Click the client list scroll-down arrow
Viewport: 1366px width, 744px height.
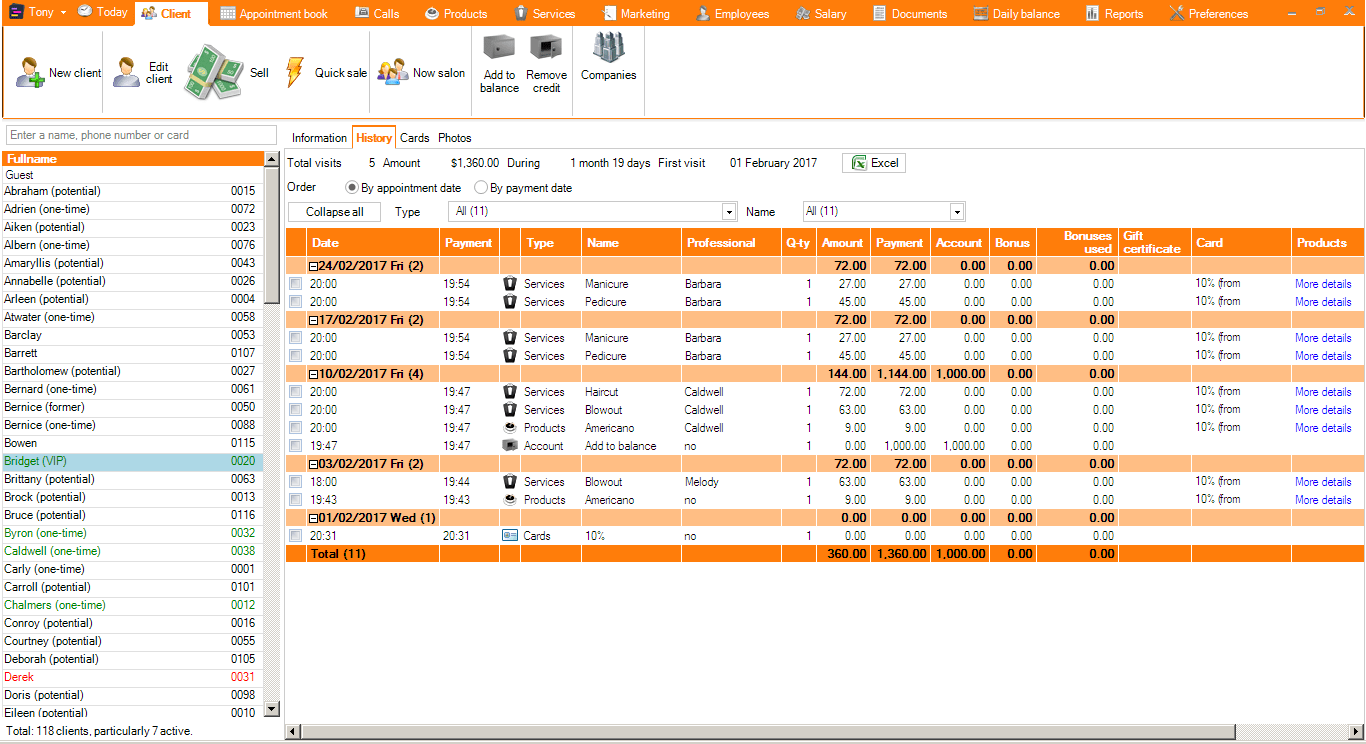click(271, 709)
